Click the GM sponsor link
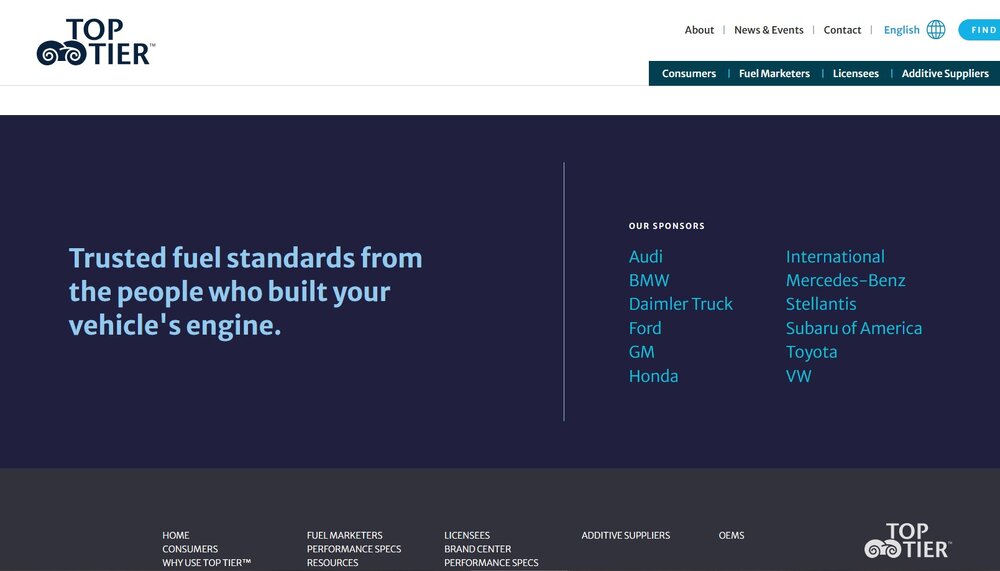 click(x=642, y=352)
